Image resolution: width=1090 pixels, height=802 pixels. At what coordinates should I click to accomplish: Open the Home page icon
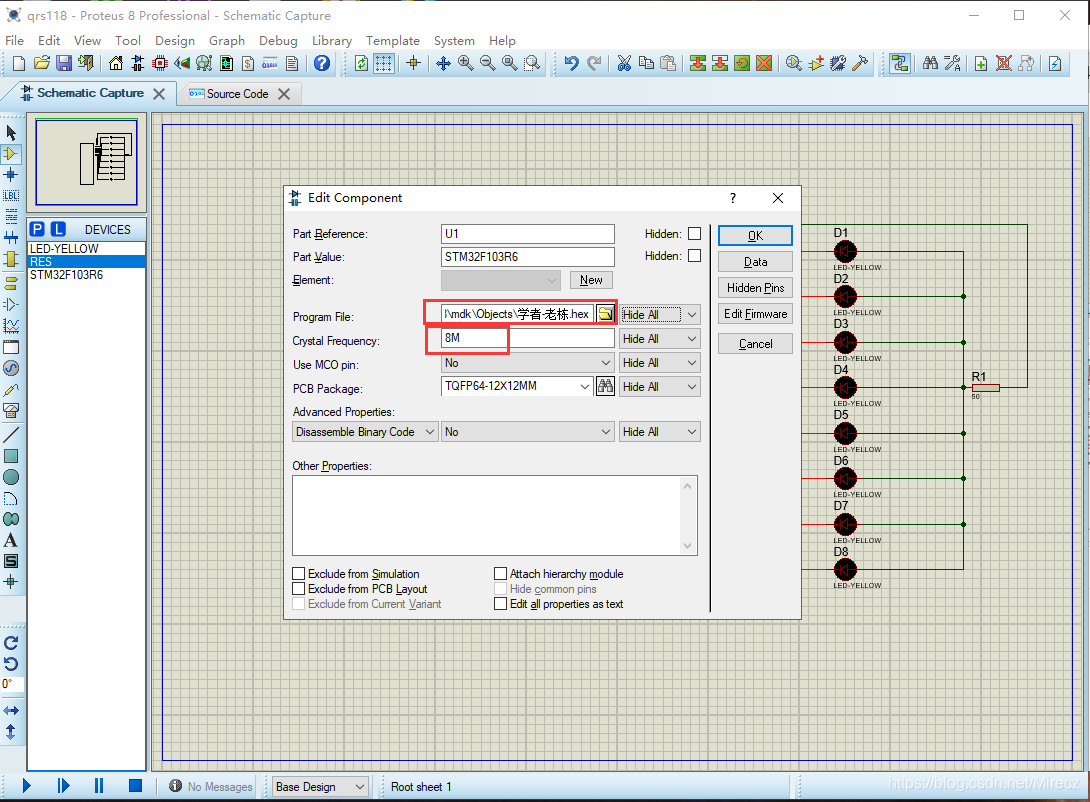115,63
